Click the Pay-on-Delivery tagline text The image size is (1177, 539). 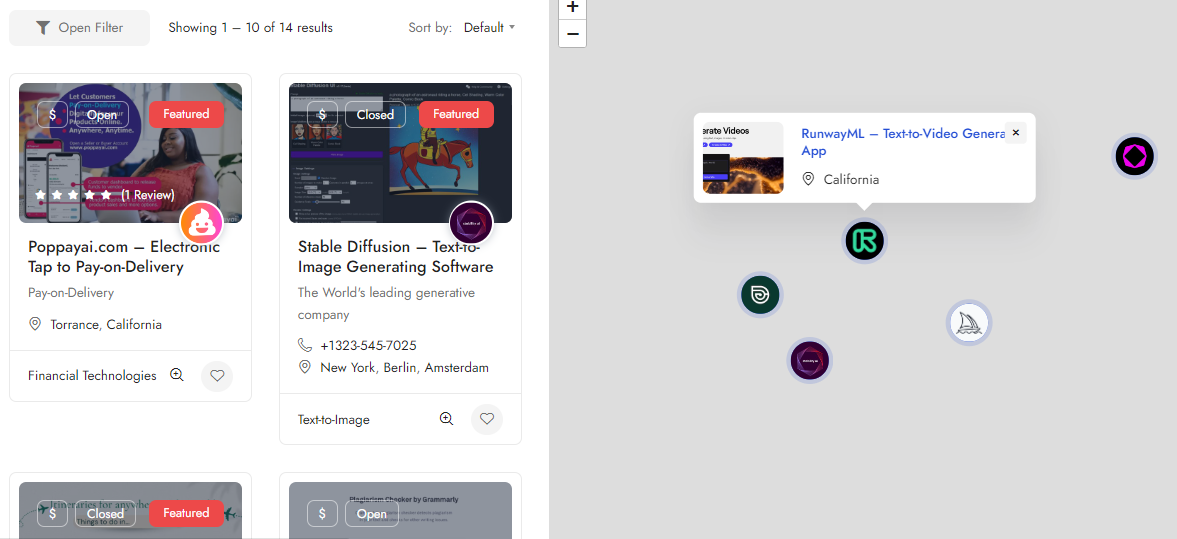71,293
